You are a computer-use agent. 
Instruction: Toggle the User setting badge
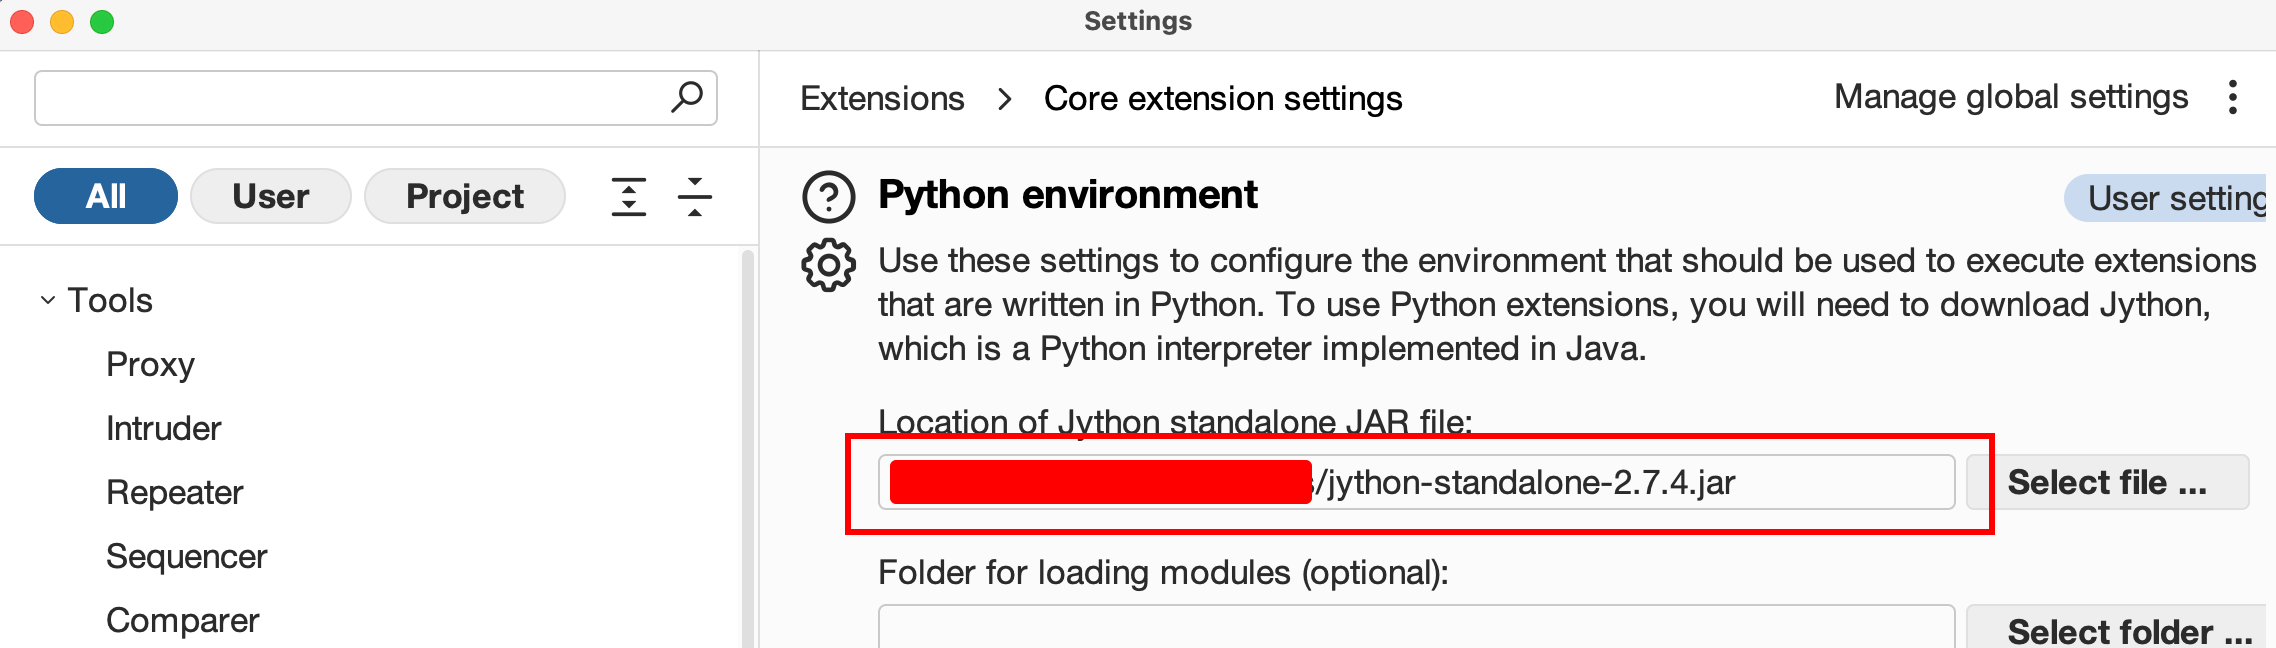(x=2170, y=198)
